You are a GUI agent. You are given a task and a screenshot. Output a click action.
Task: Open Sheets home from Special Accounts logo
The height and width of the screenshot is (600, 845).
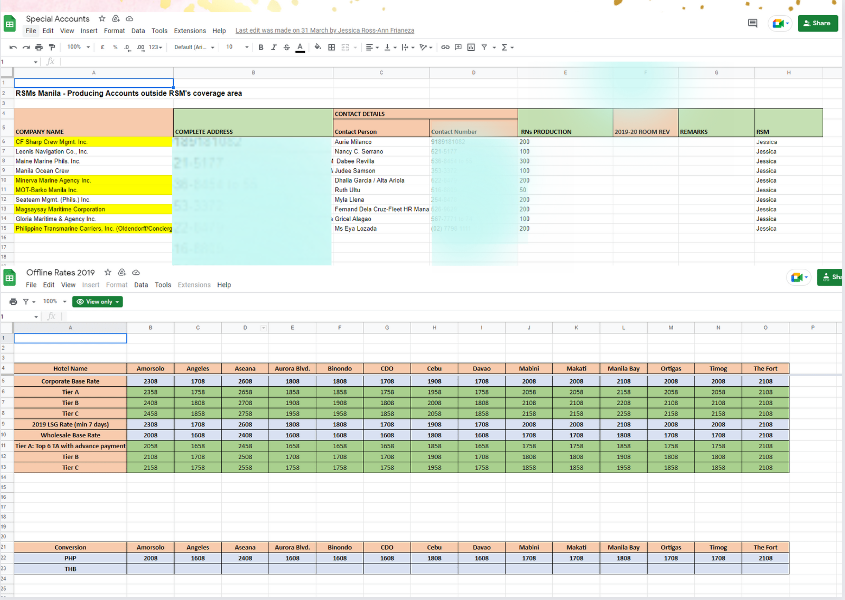click(x=10, y=24)
